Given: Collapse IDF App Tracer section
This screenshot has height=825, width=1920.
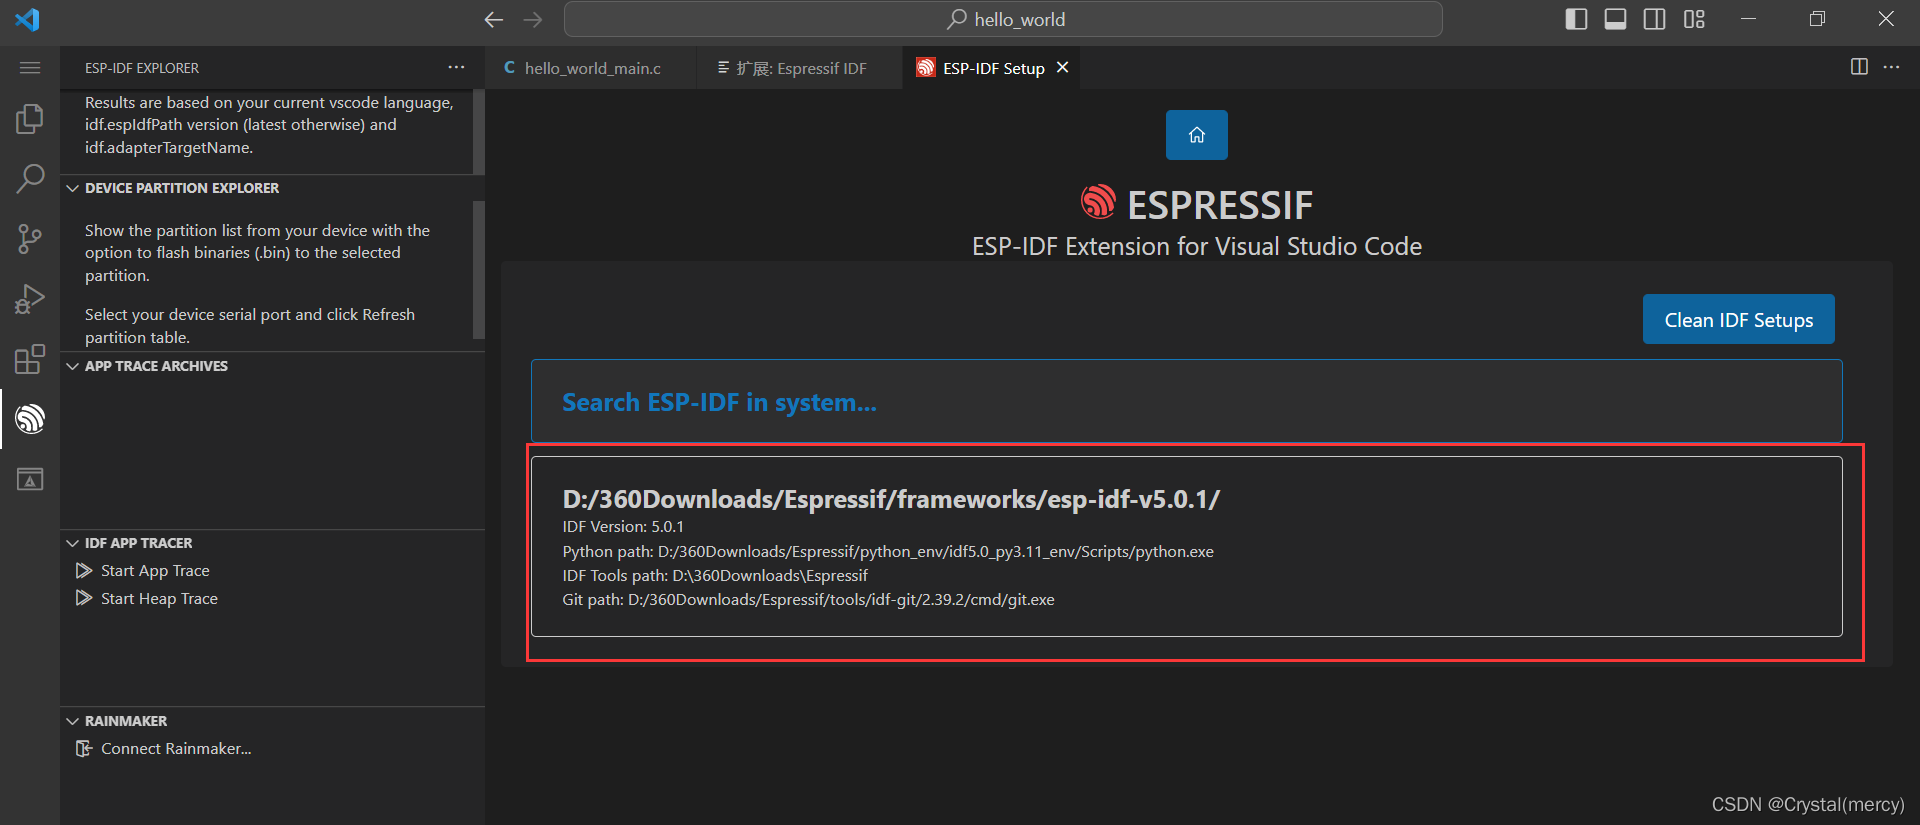Looking at the screenshot, I should 272,543.
